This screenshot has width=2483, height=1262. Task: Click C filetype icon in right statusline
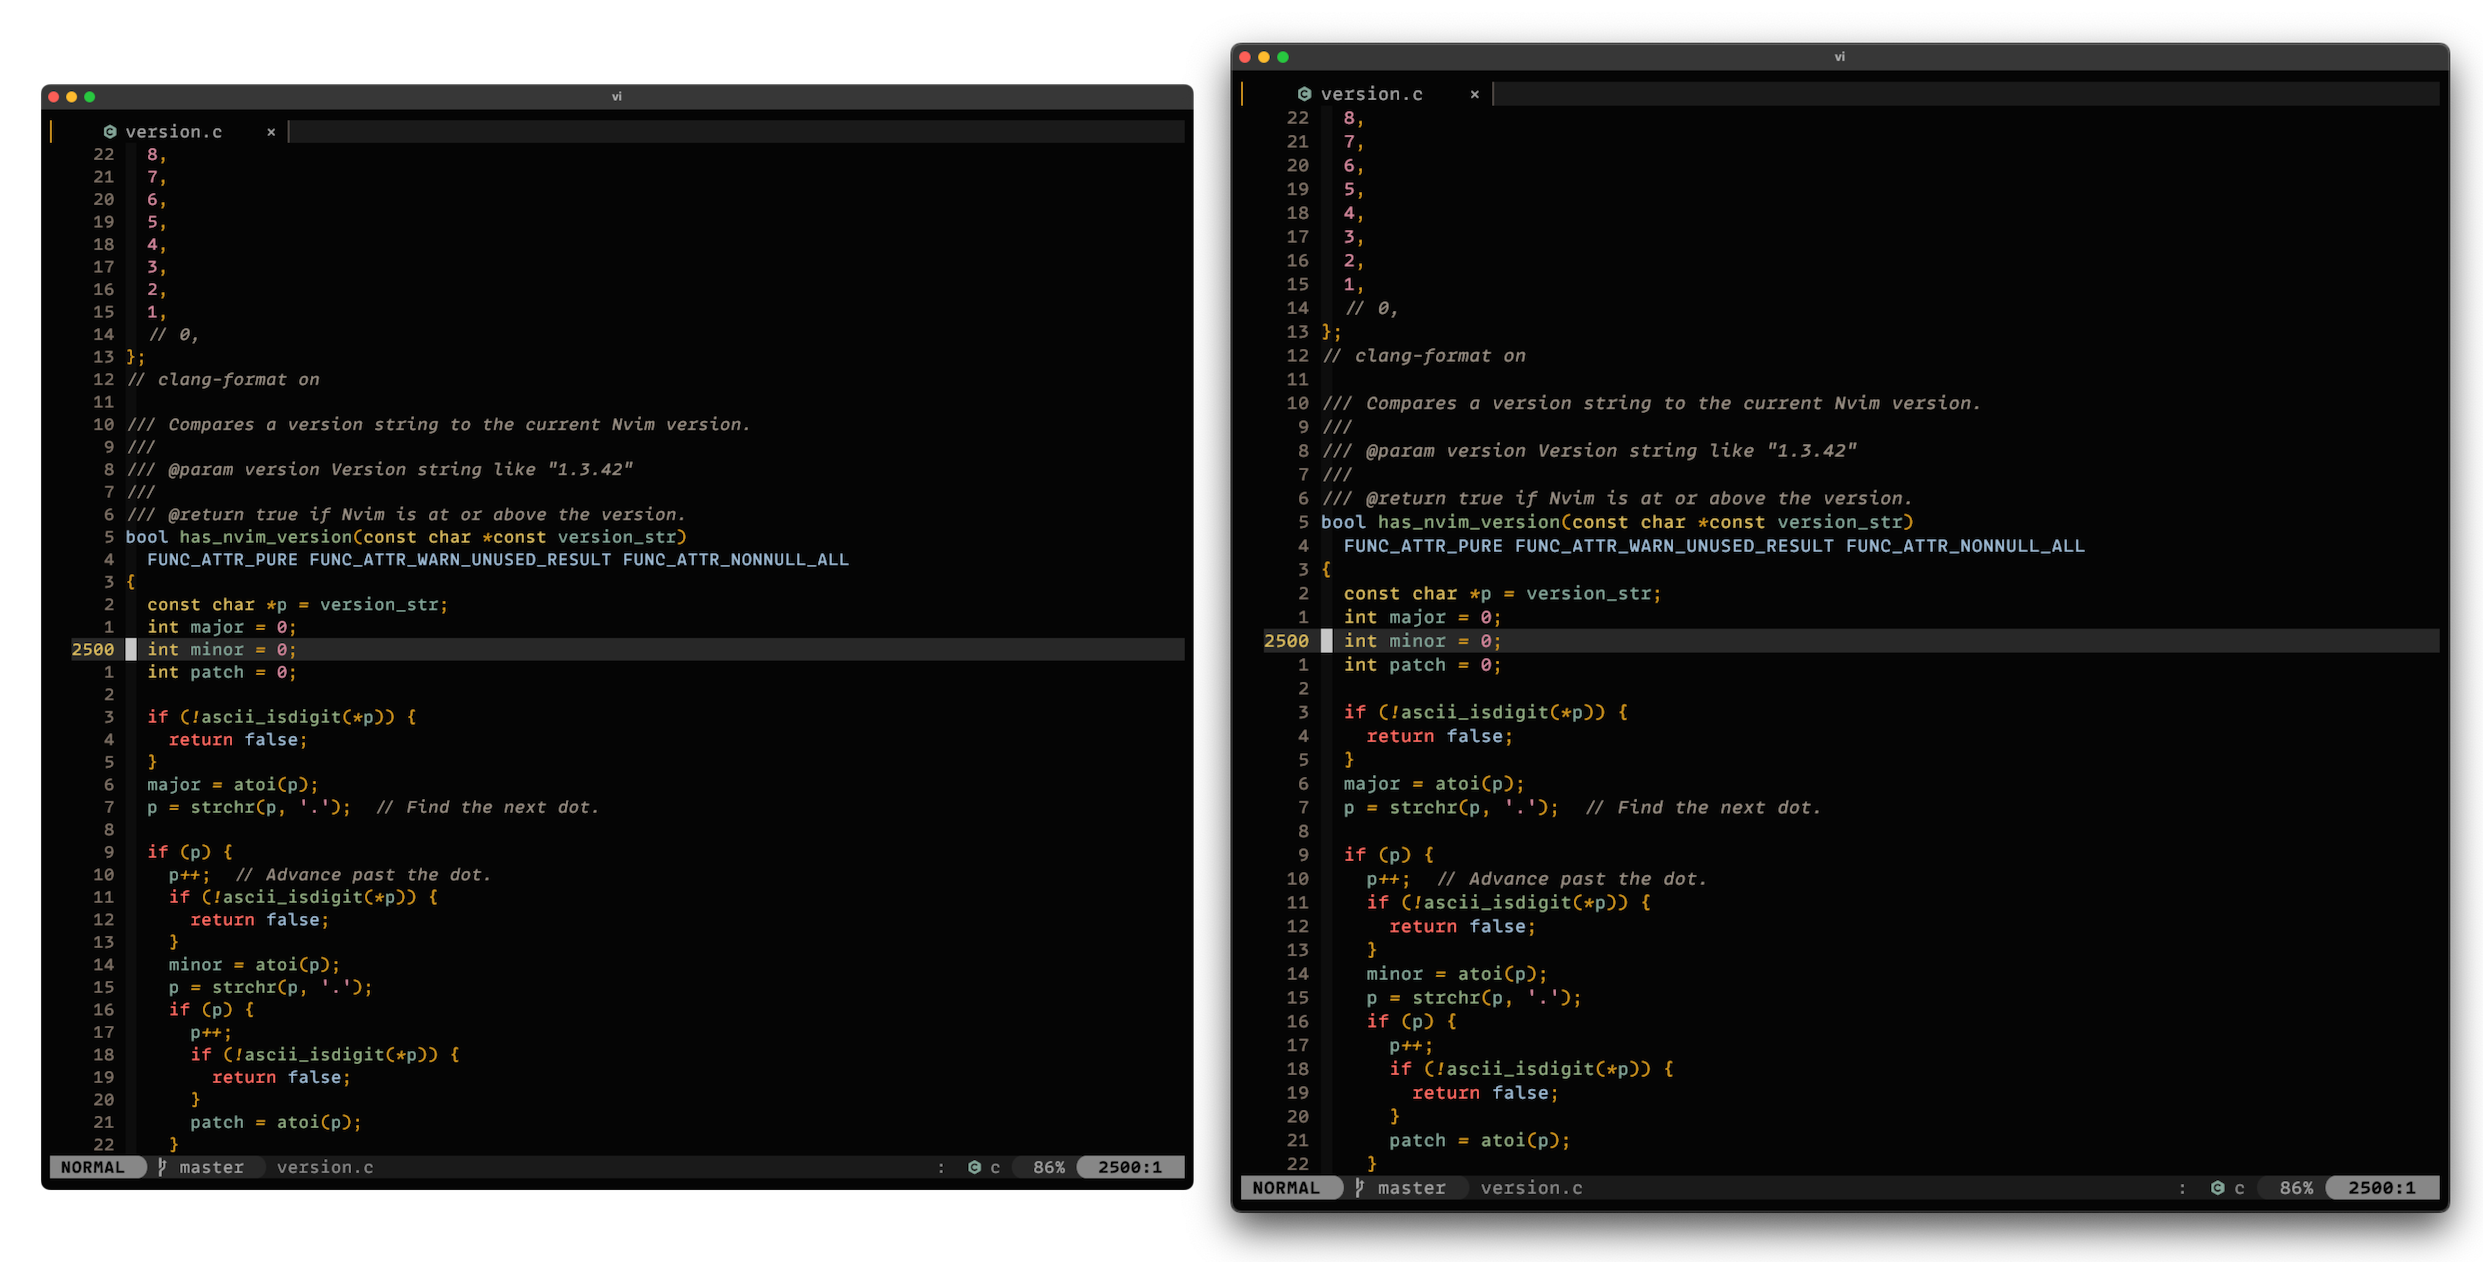tap(2217, 1188)
